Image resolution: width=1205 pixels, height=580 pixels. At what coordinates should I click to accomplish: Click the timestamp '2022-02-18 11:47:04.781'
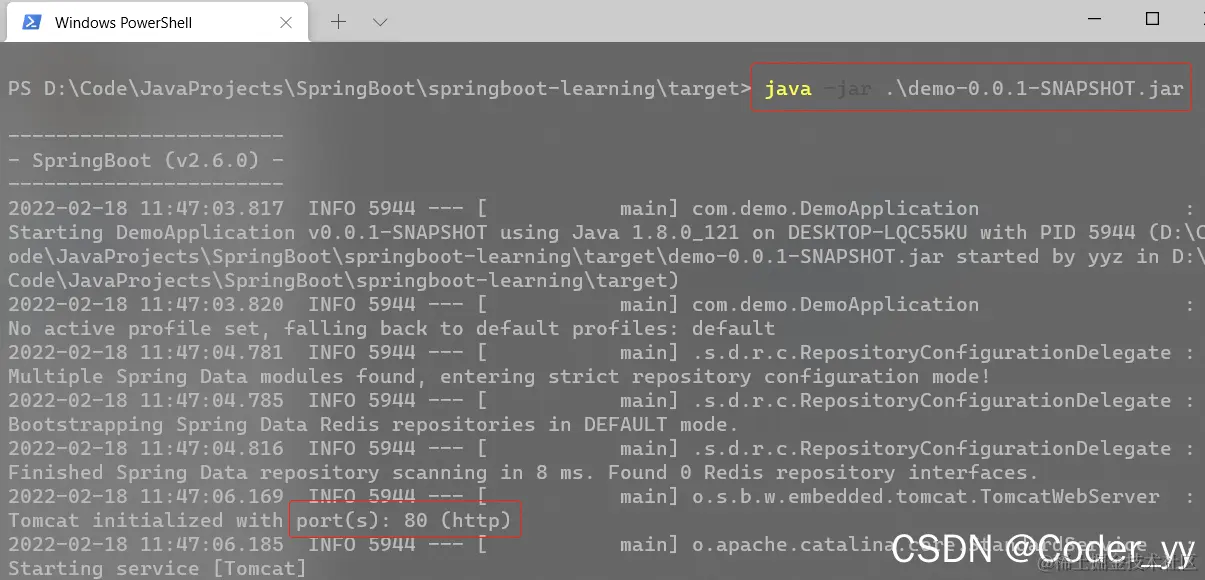(146, 352)
